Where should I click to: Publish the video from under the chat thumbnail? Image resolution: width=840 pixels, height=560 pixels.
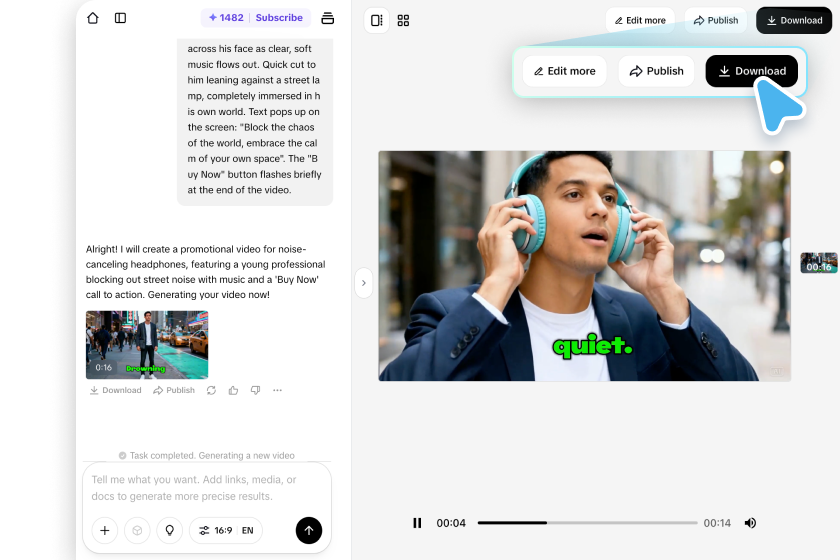(x=174, y=390)
